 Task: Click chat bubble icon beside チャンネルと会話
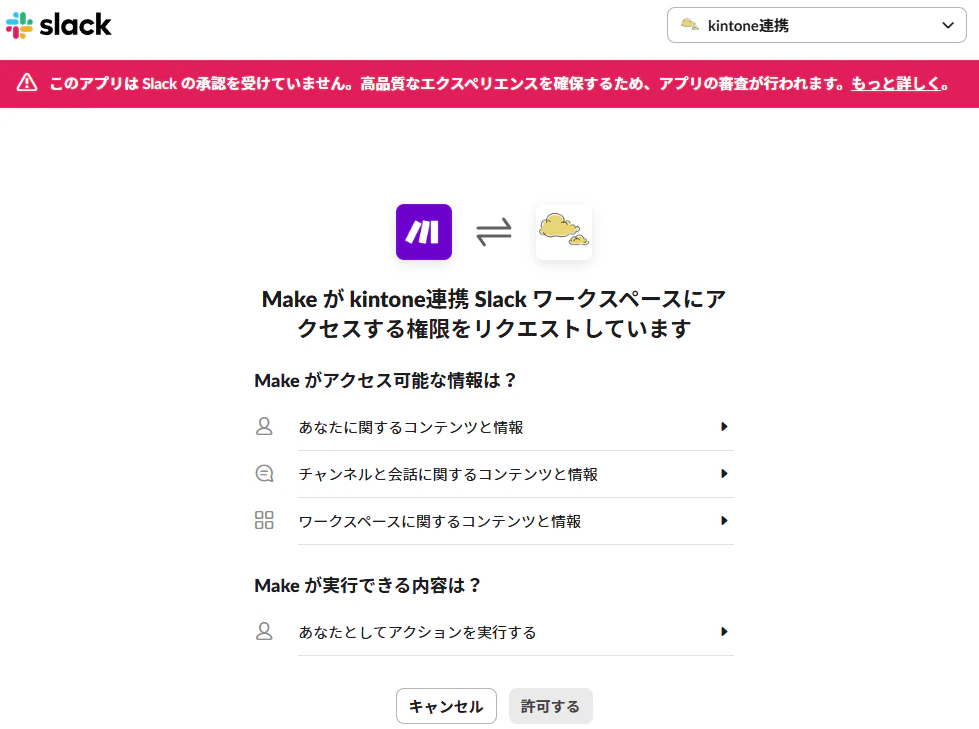pyautogui.click(x=265, y=474)
